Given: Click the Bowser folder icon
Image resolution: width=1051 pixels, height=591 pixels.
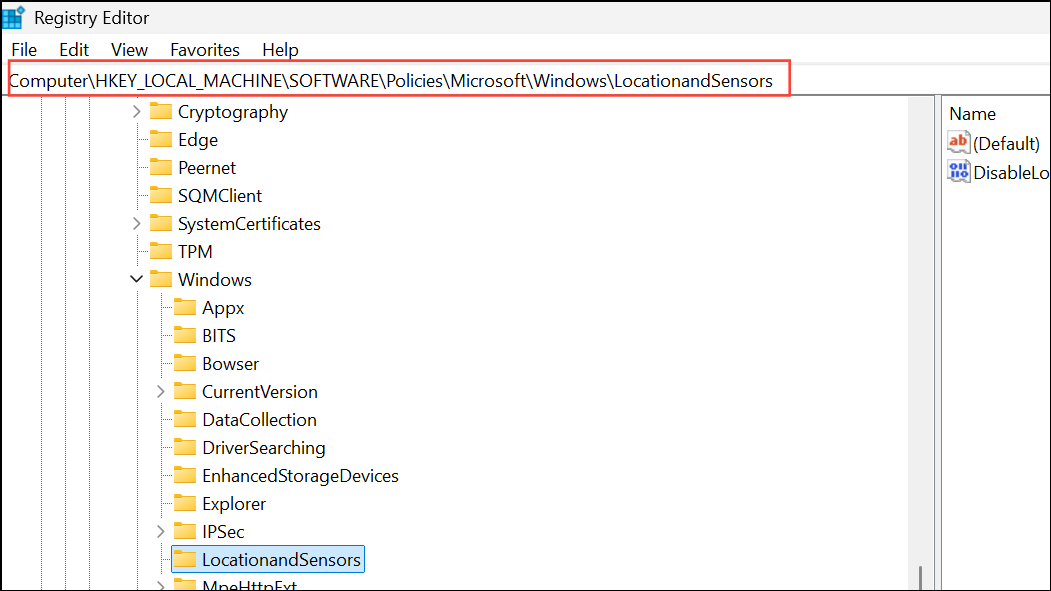Looking at the screenshot, I should 185,363.
